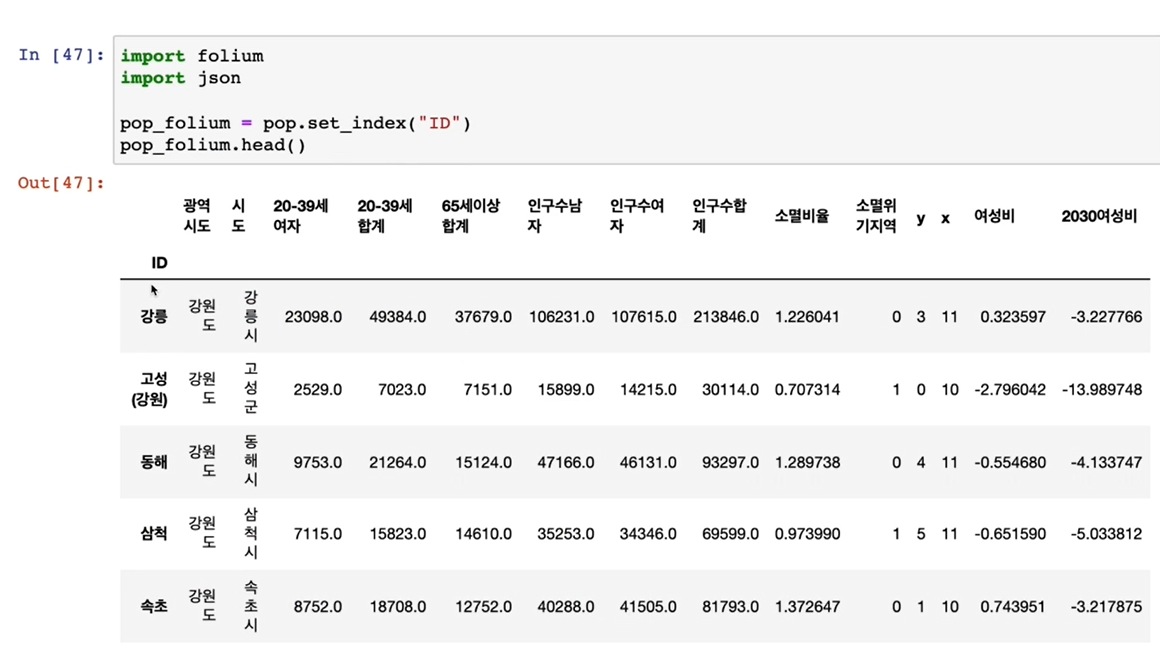Click the value 7023.0
The width and height of the screenshot is (1160, 663).
(402, 389)
